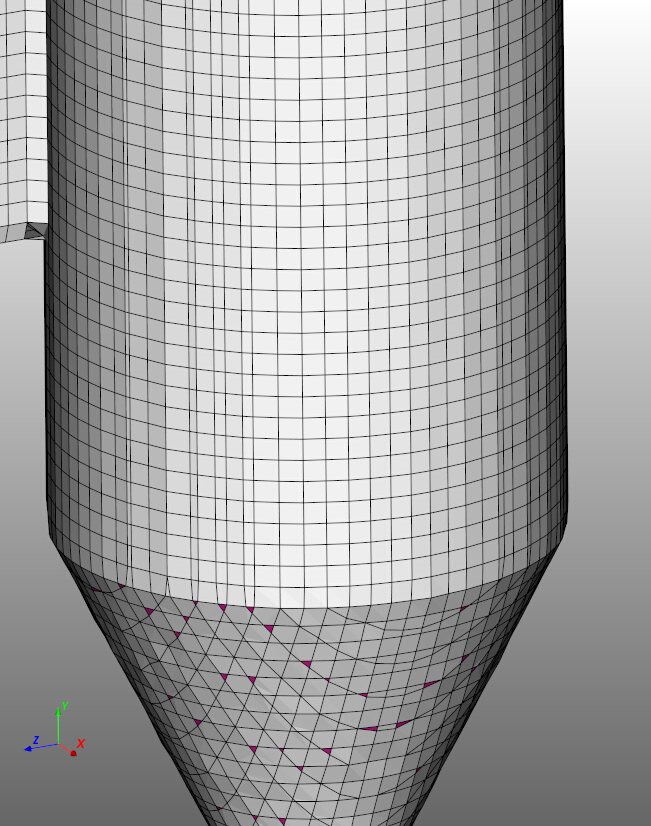The image size is (651, 826).
Task: Pick the leftmost magenta triangle at the cone's top
Action: [x=96, y=588]
